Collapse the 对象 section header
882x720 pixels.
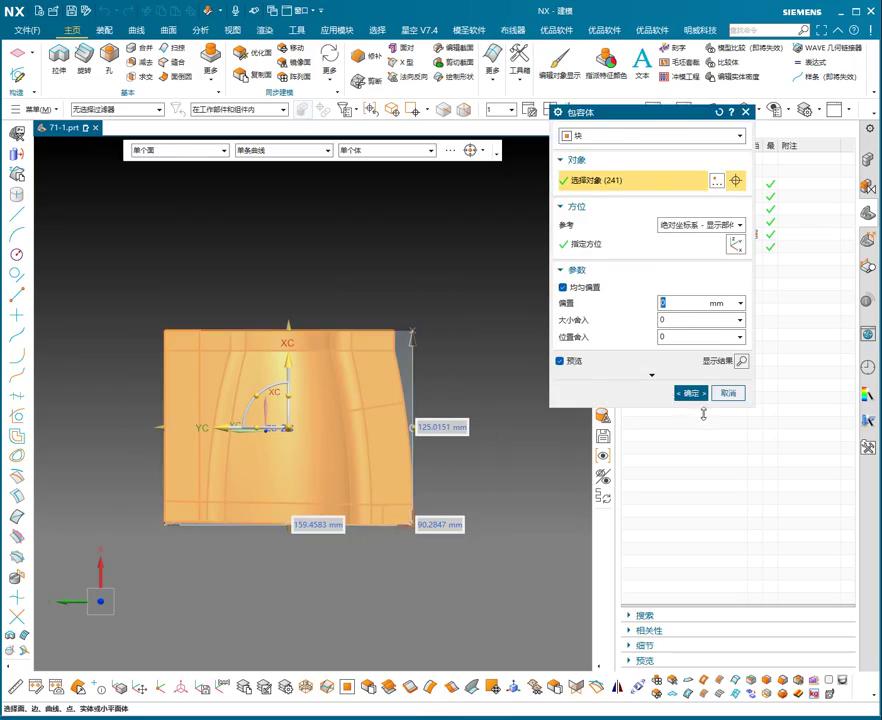(x=576, y=160)
